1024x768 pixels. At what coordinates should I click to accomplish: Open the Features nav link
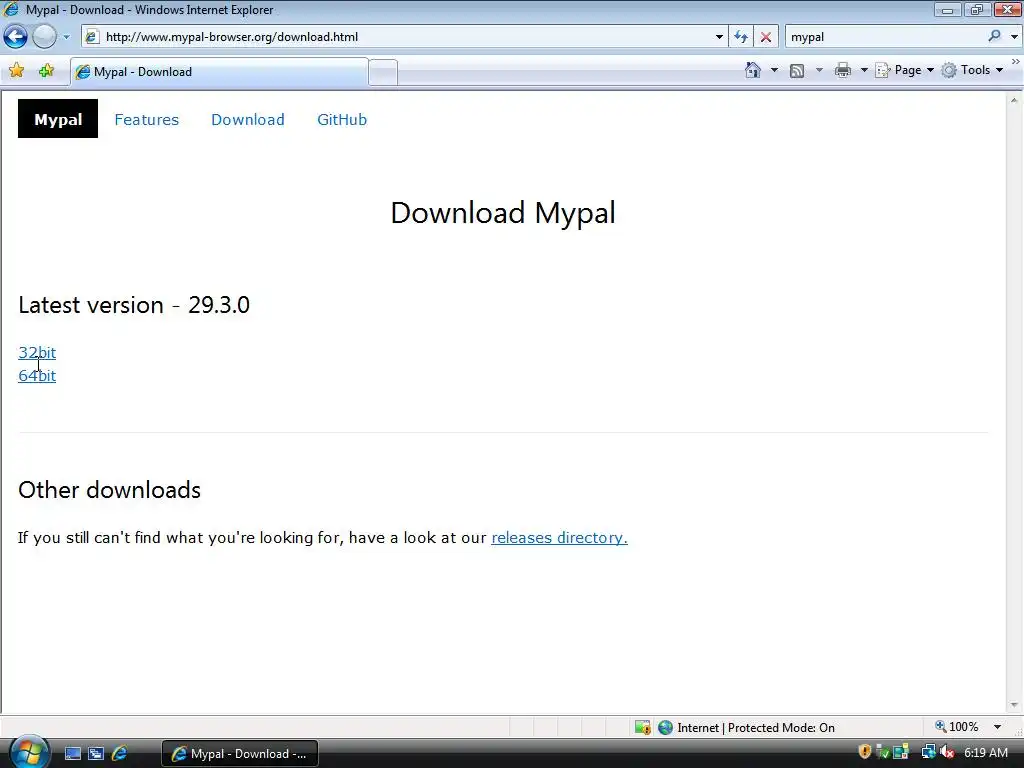click(146, 120)
